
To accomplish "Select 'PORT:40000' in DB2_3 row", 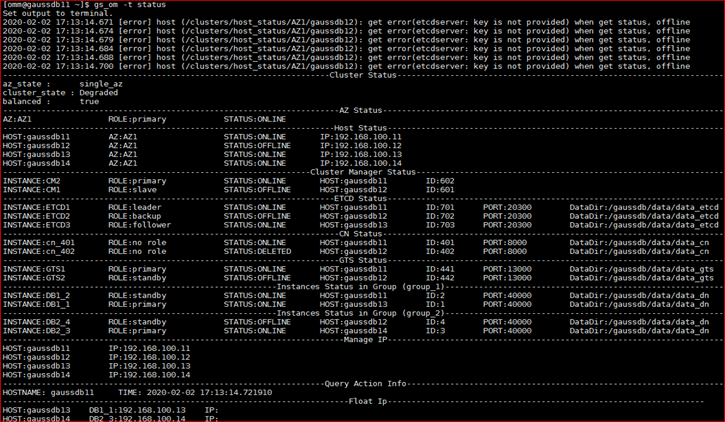I will pos(507,330).
